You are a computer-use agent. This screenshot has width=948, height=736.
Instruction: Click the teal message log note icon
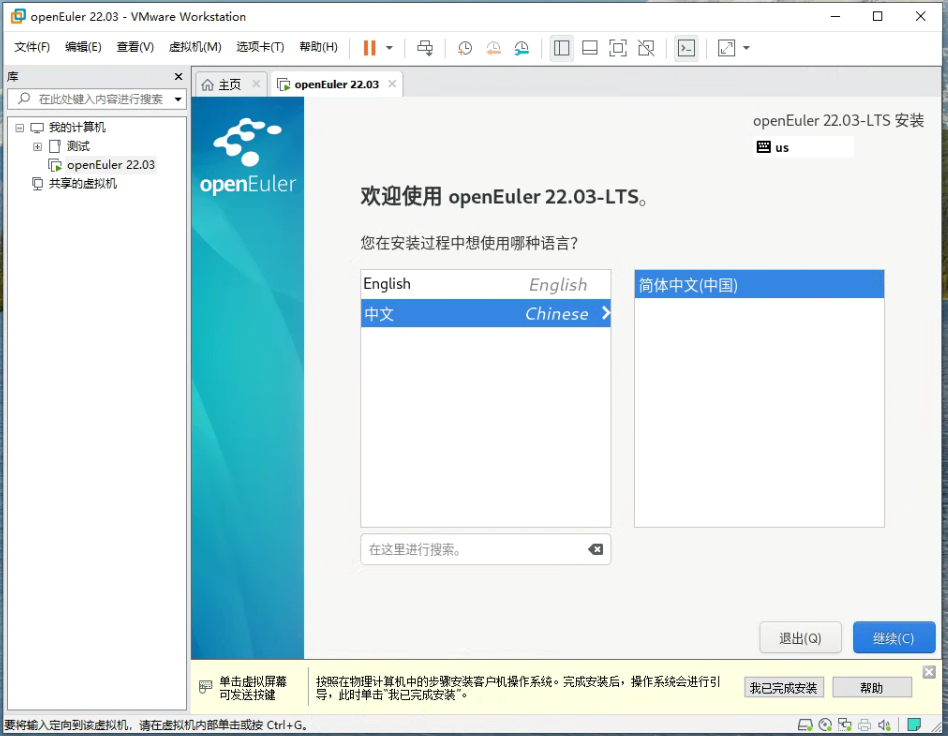click(x=914, y=725)
